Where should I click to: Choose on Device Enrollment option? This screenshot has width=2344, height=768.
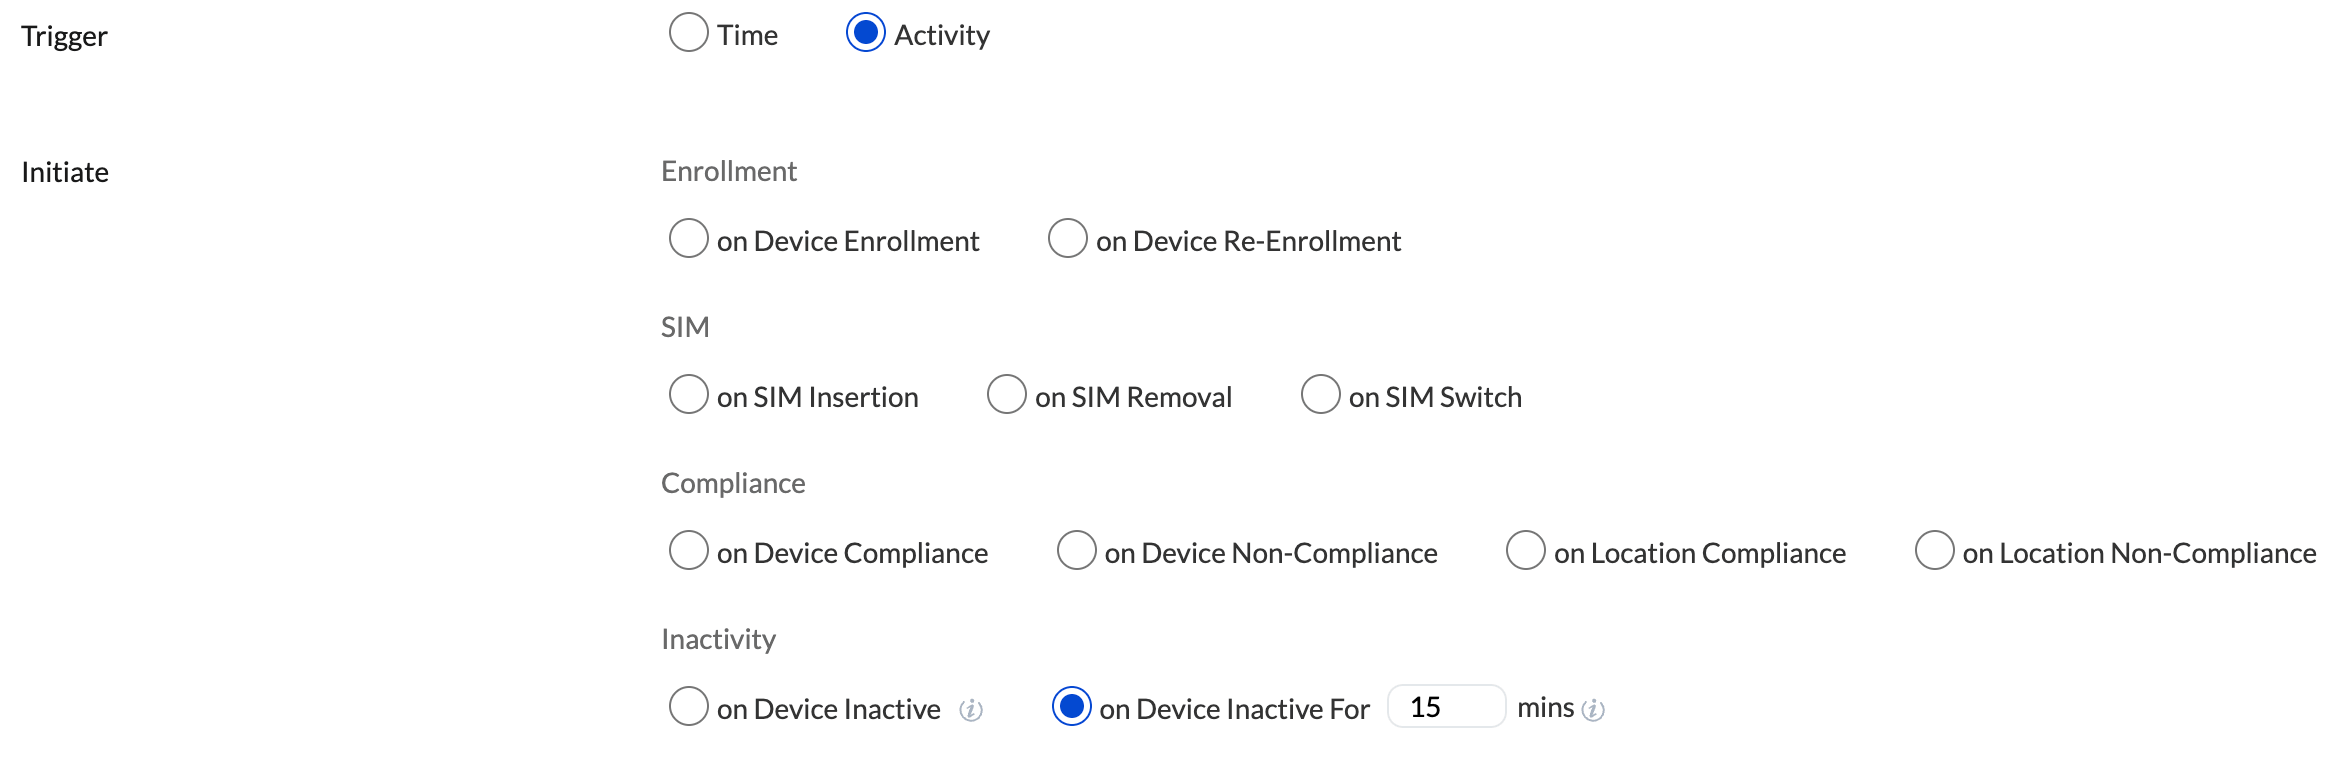pyautogui.click(x=688, y=239)
